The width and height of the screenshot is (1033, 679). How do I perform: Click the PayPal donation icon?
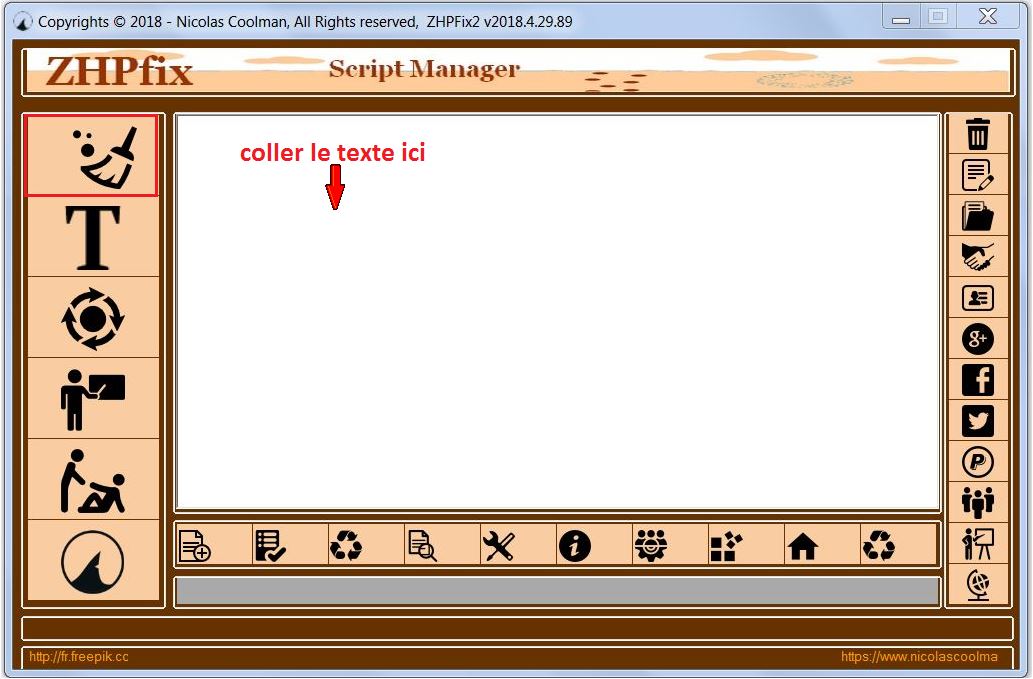click(978, 462)
